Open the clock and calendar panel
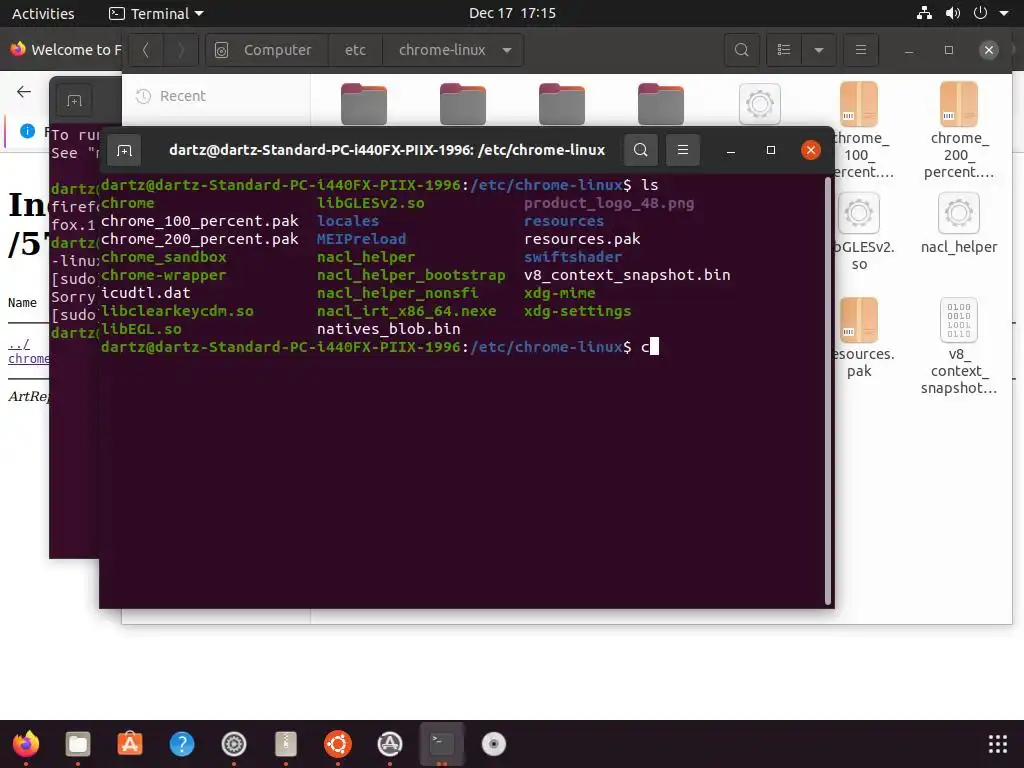Viewport: 1024px width, 768px height. click(x=512, y=13)
